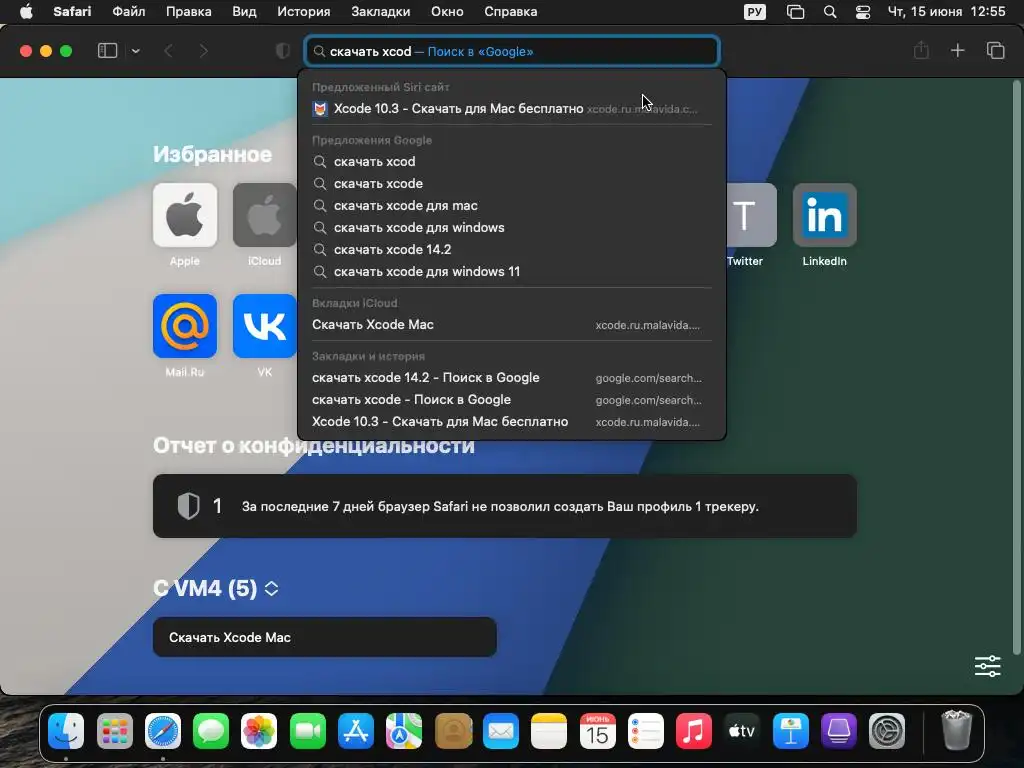1024x768 pixels.
Task: Open the Файл menu
Action: pos(129,12)
